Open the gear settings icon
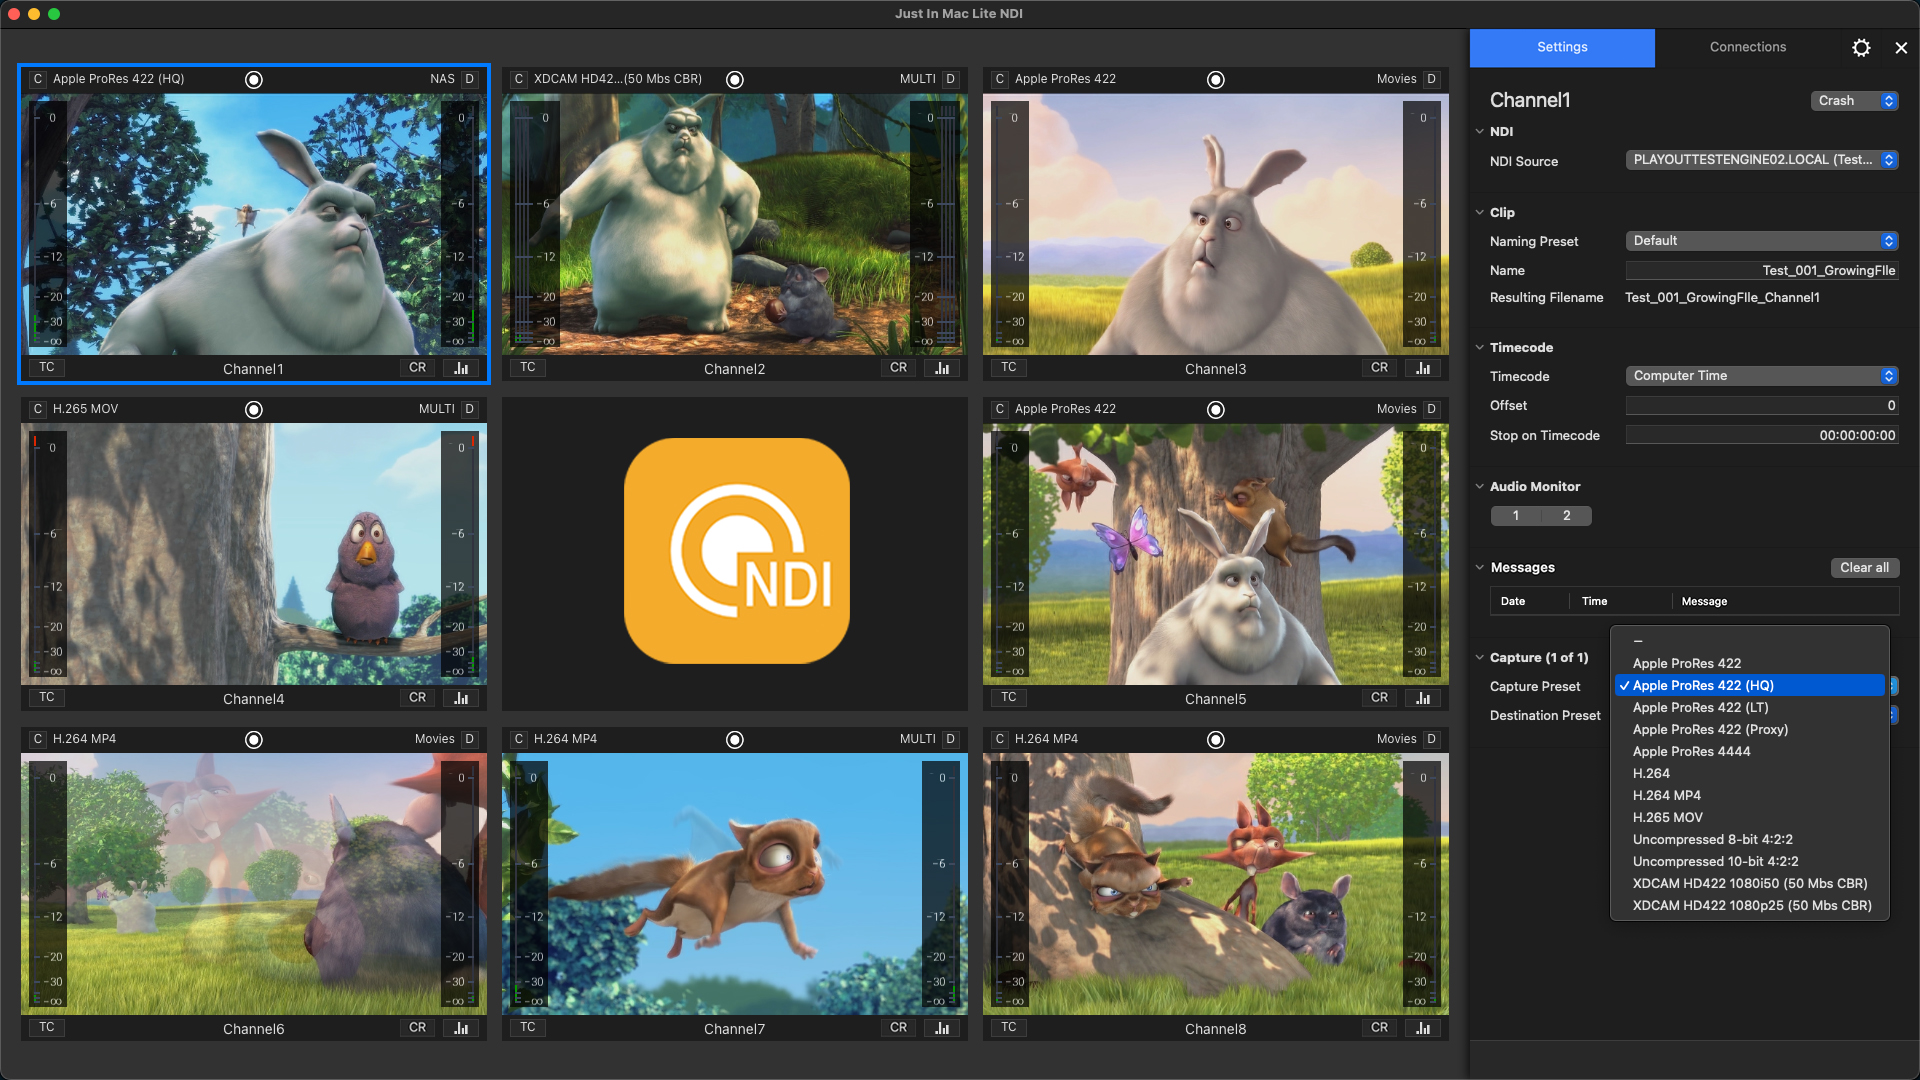The image size is (1920, 1080). pos(1861,47)
